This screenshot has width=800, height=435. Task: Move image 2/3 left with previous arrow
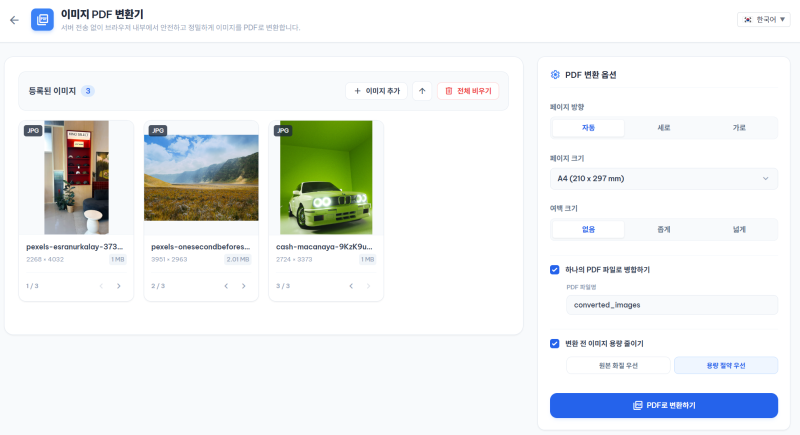tap(226, 286)
